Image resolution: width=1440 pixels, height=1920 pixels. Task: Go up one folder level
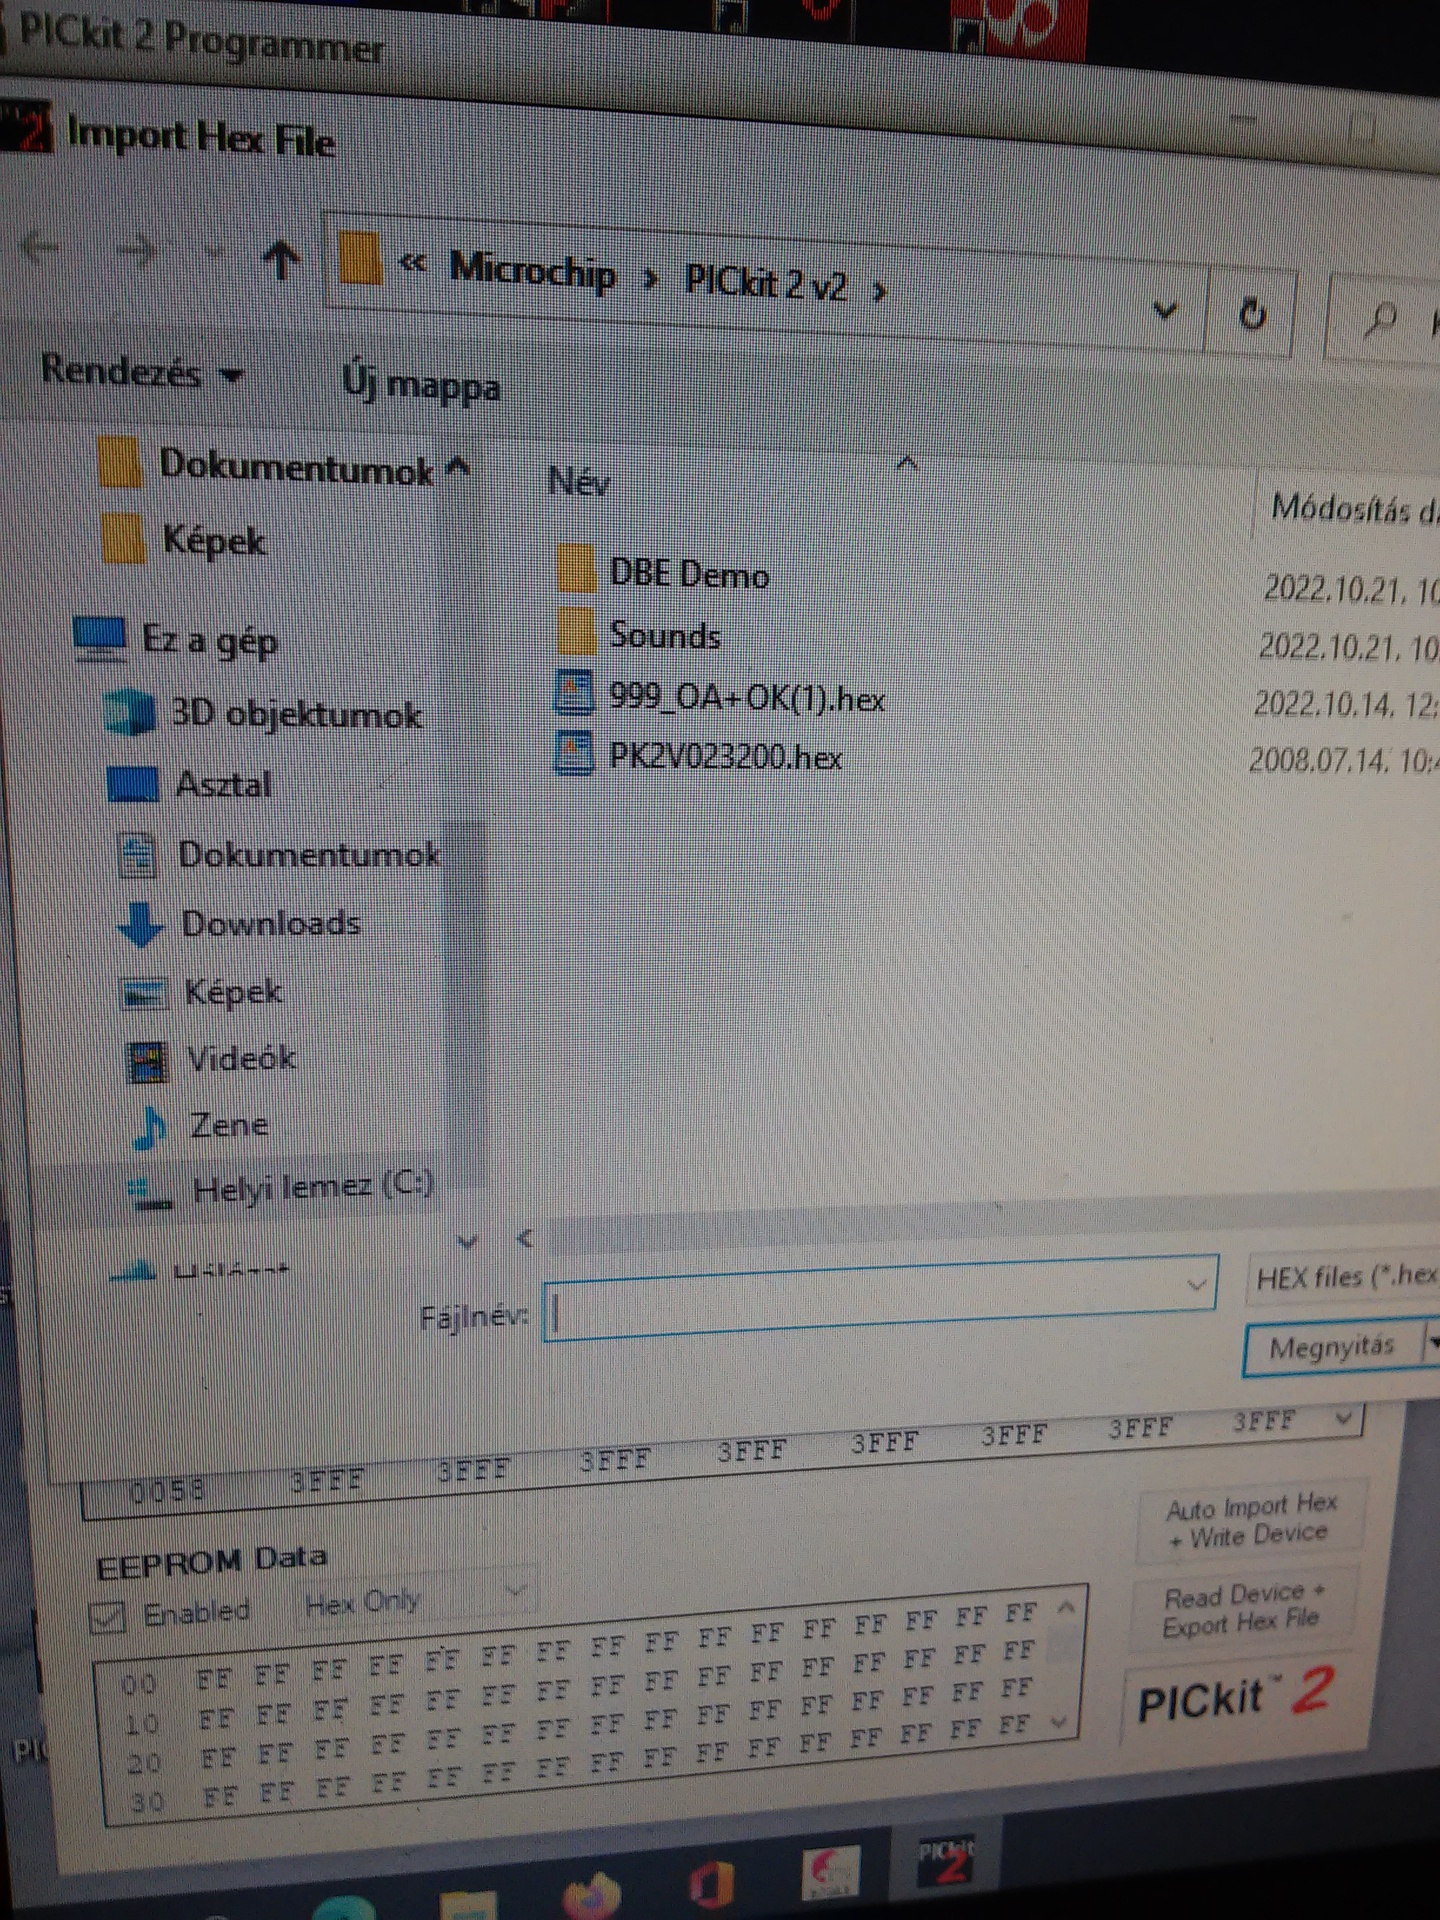point(281,260)
